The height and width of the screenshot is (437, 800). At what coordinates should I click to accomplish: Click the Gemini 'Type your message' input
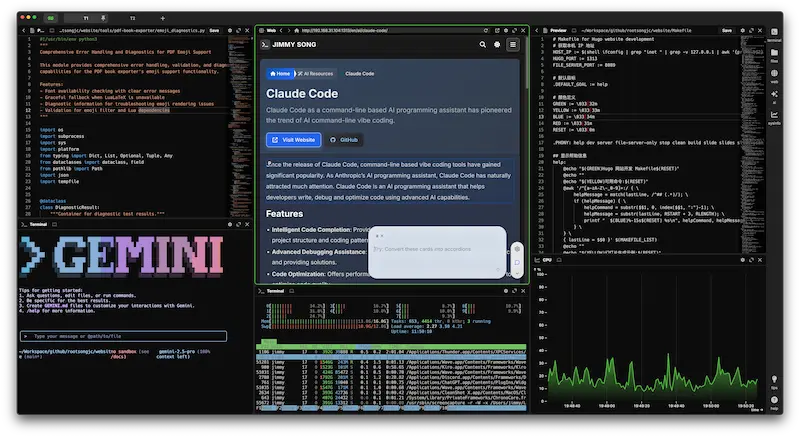tap(123, 336)
